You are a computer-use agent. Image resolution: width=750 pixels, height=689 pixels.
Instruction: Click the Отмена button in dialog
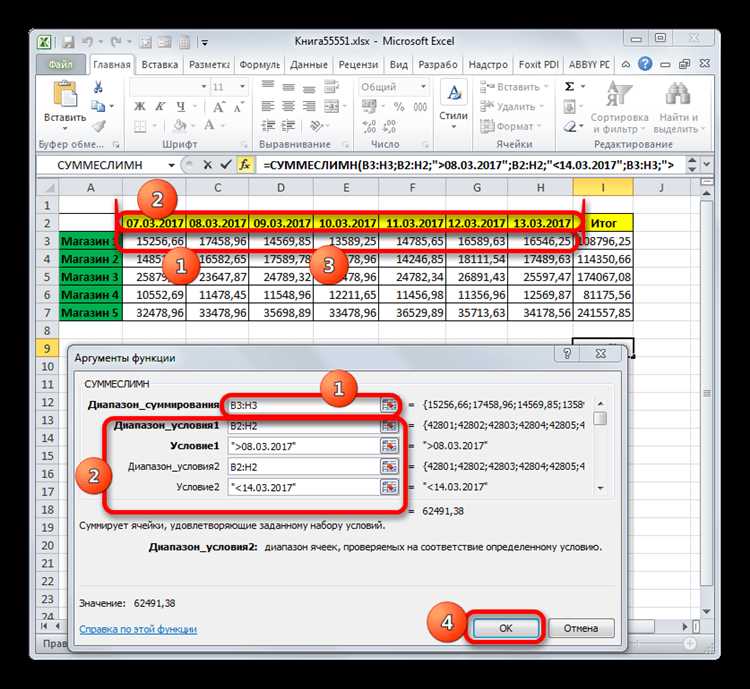[581, 628]
